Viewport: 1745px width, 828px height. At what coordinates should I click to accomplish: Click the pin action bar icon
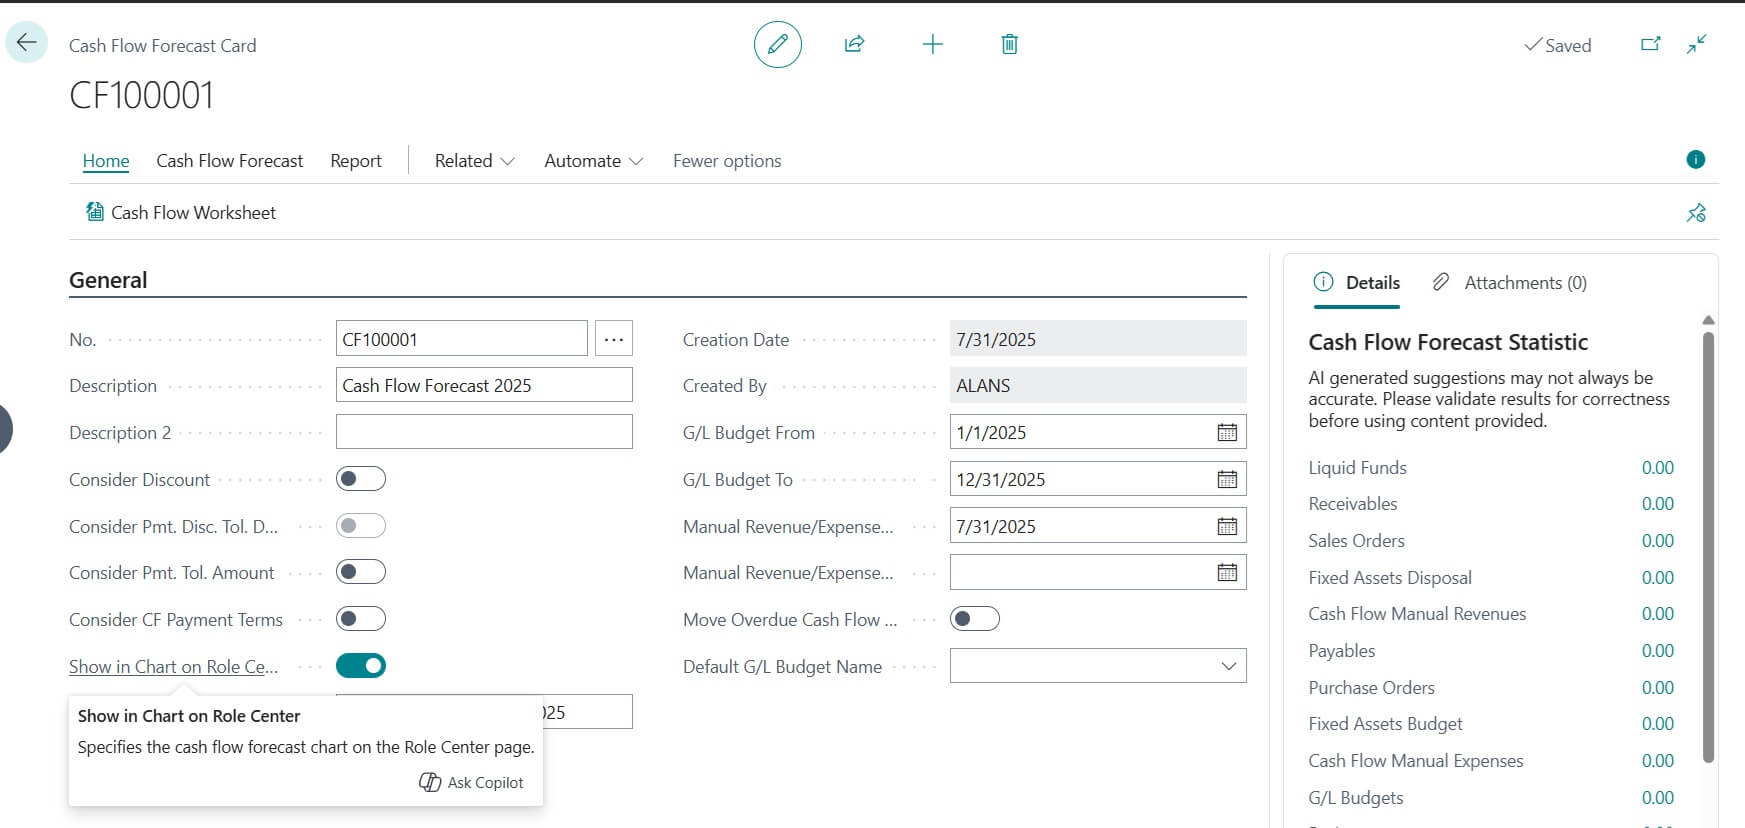(x=1696, y=212)
